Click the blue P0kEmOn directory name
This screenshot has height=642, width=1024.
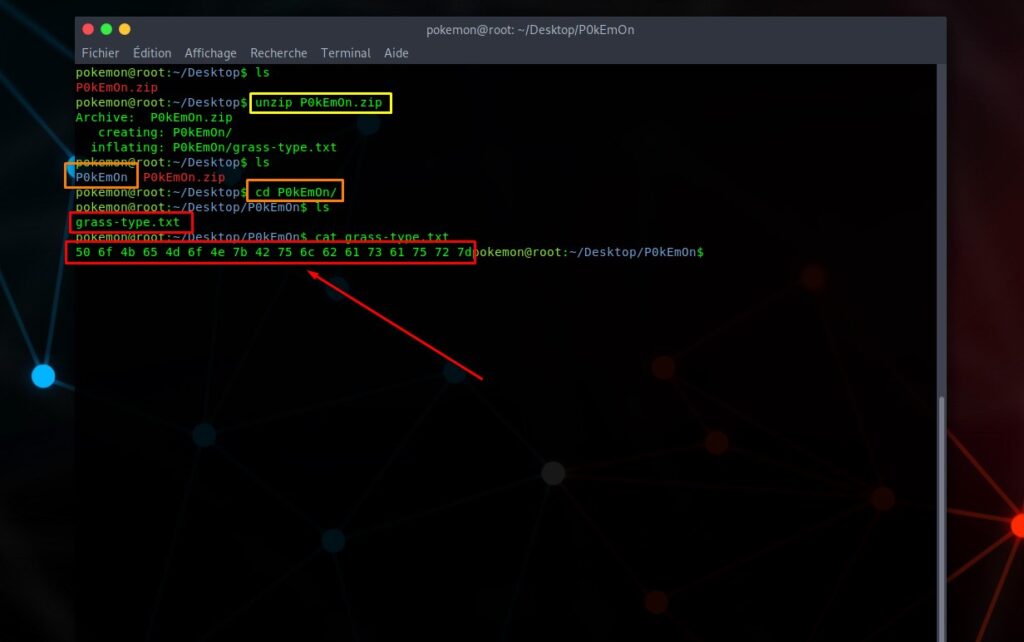point(100,176)
